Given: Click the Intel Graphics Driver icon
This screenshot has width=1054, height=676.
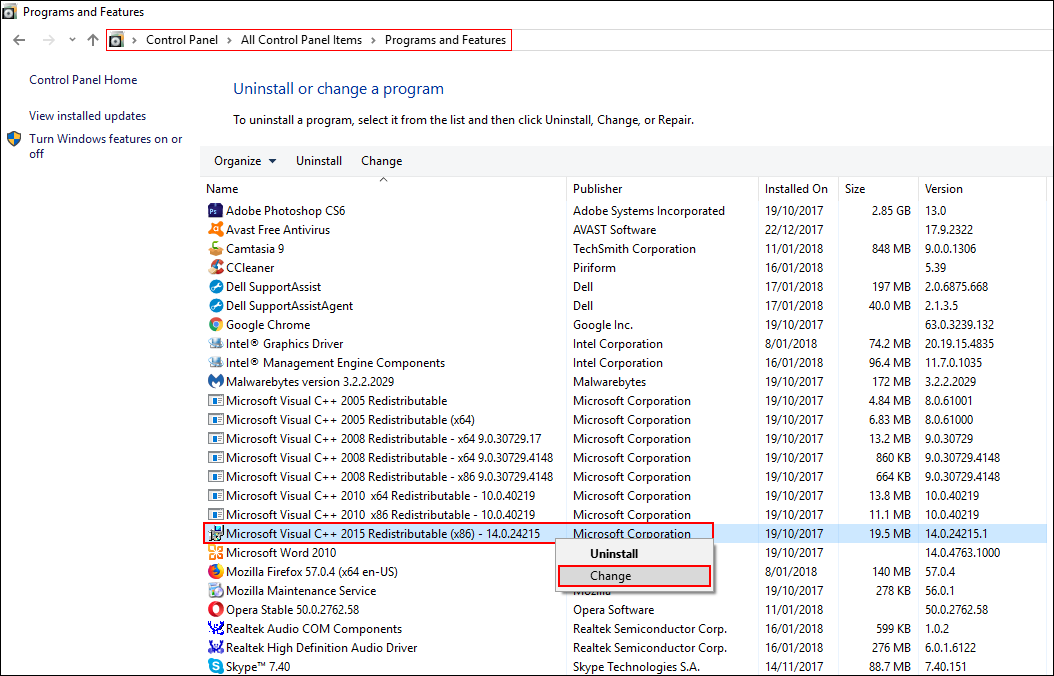Looking at the screenshot, I should [x=215, y=343].
